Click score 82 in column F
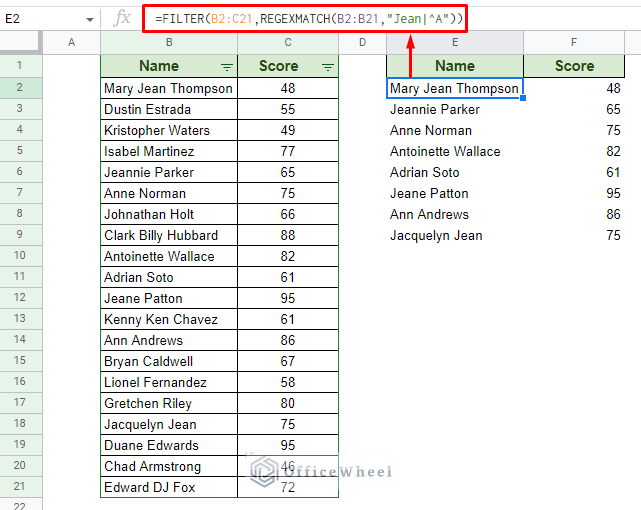The image size is (641, 510). click(x=574, y=152)
